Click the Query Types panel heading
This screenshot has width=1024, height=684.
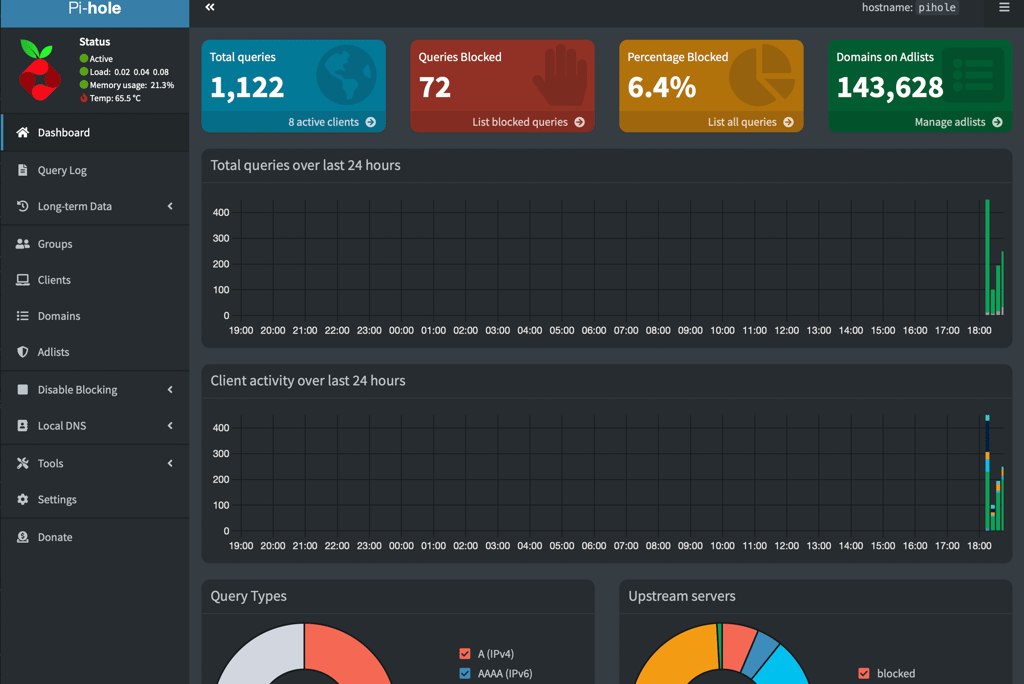248,596
